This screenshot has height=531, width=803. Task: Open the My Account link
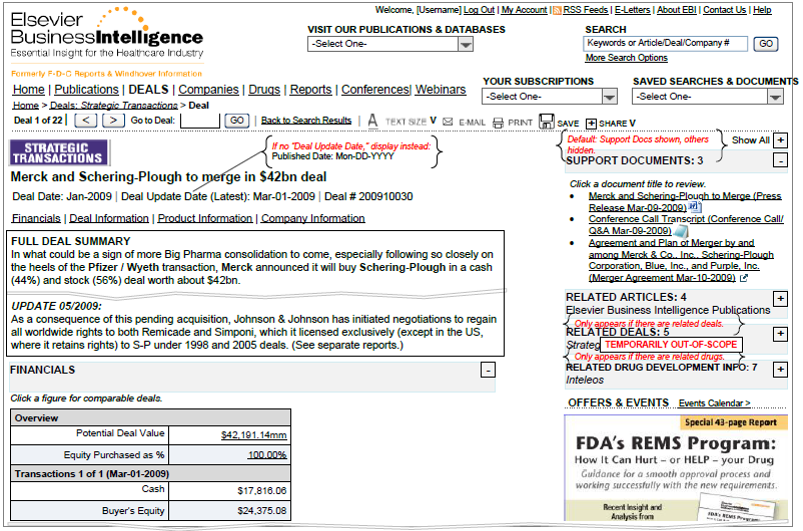click(x=524, y=10)
